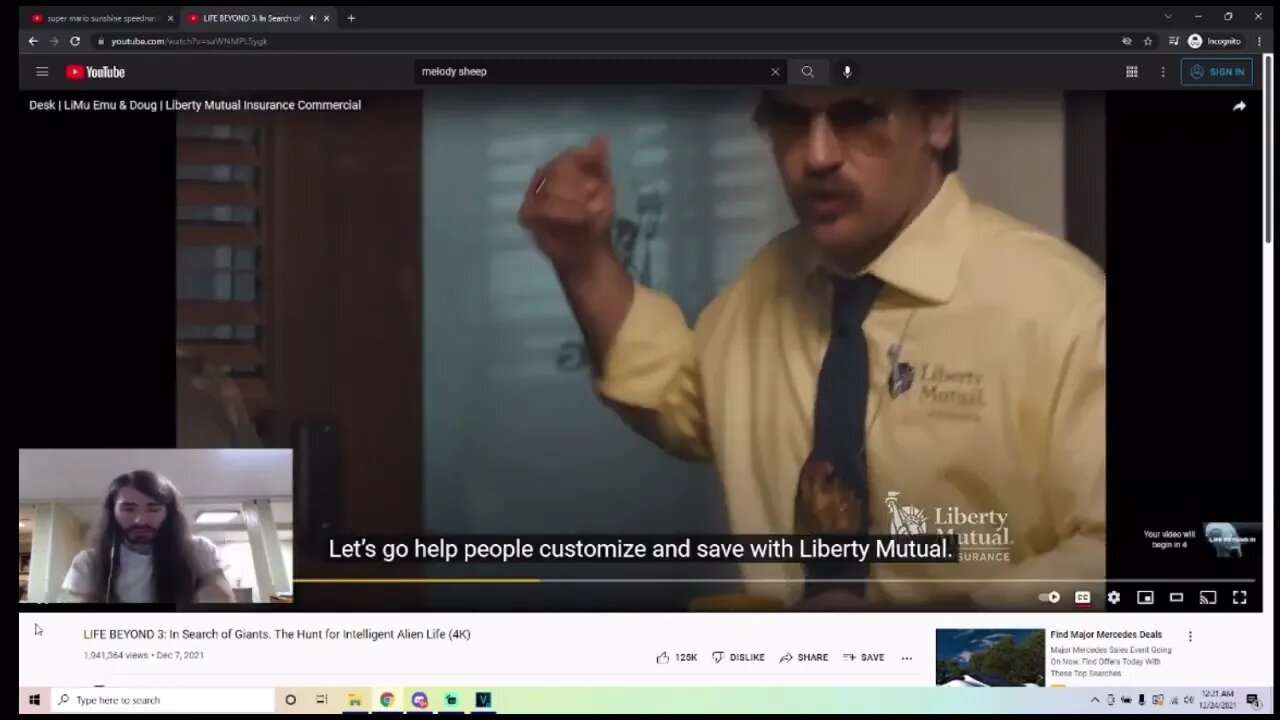The image size is (1280, 720).
Task: Click the Desk LiMu Emu ad title
Action: click(x=195, y=105)
